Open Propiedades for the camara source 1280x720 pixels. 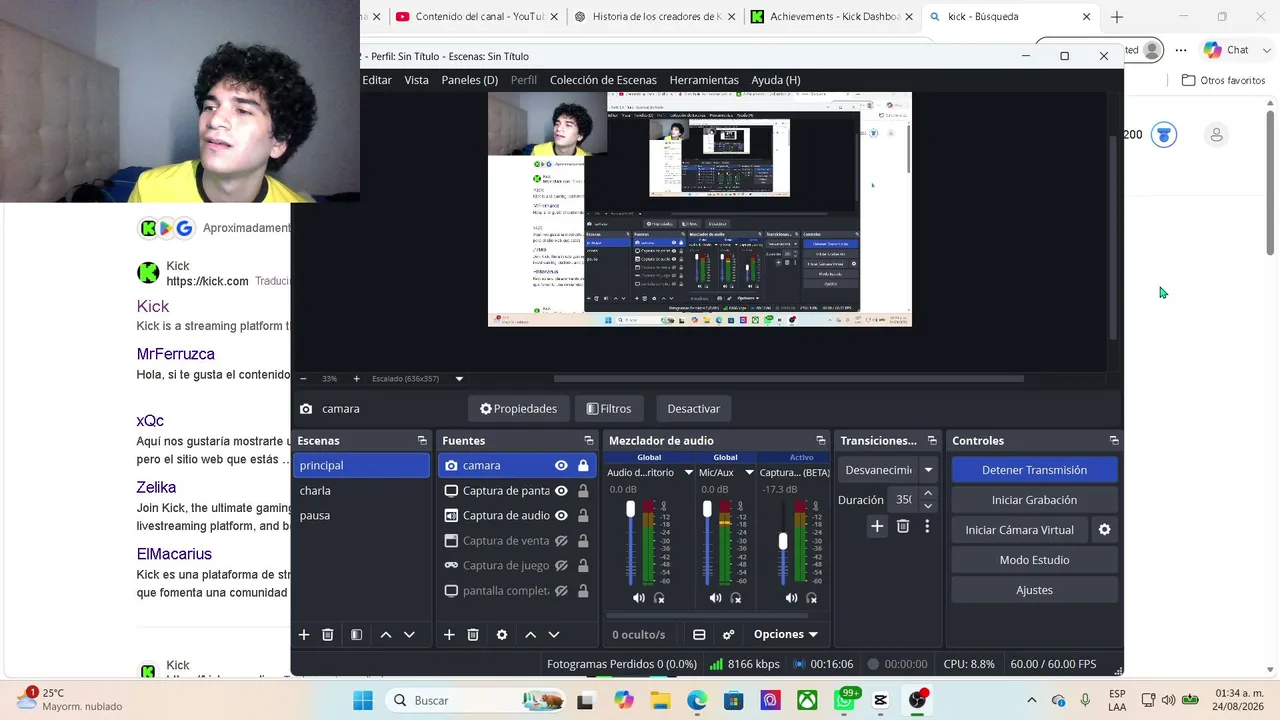coord(518,409)
